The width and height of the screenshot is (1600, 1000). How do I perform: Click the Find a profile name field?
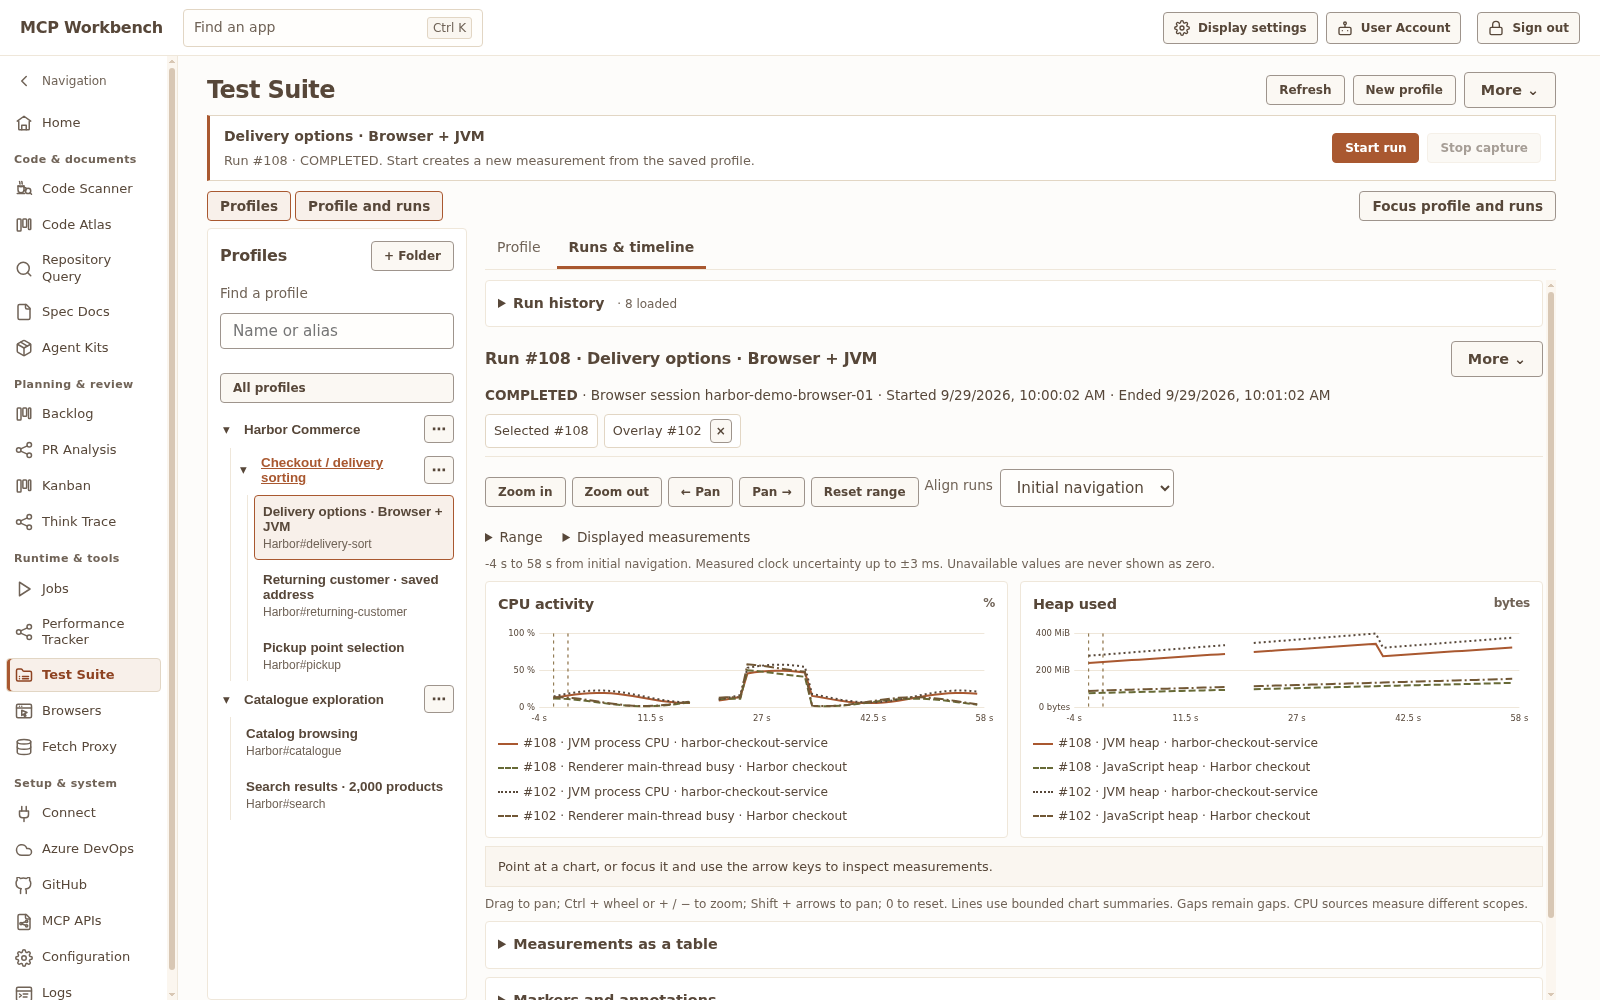point(337,331)
